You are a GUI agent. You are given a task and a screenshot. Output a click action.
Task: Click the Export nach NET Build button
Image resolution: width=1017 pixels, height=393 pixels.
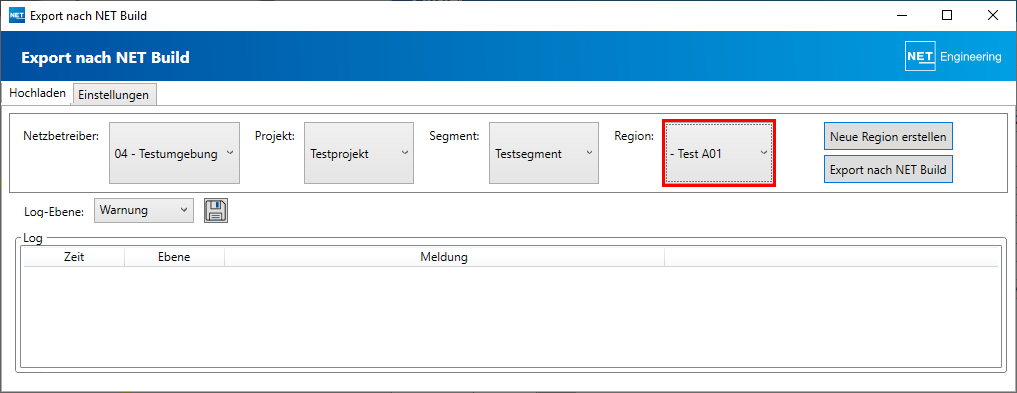(888, 170)
